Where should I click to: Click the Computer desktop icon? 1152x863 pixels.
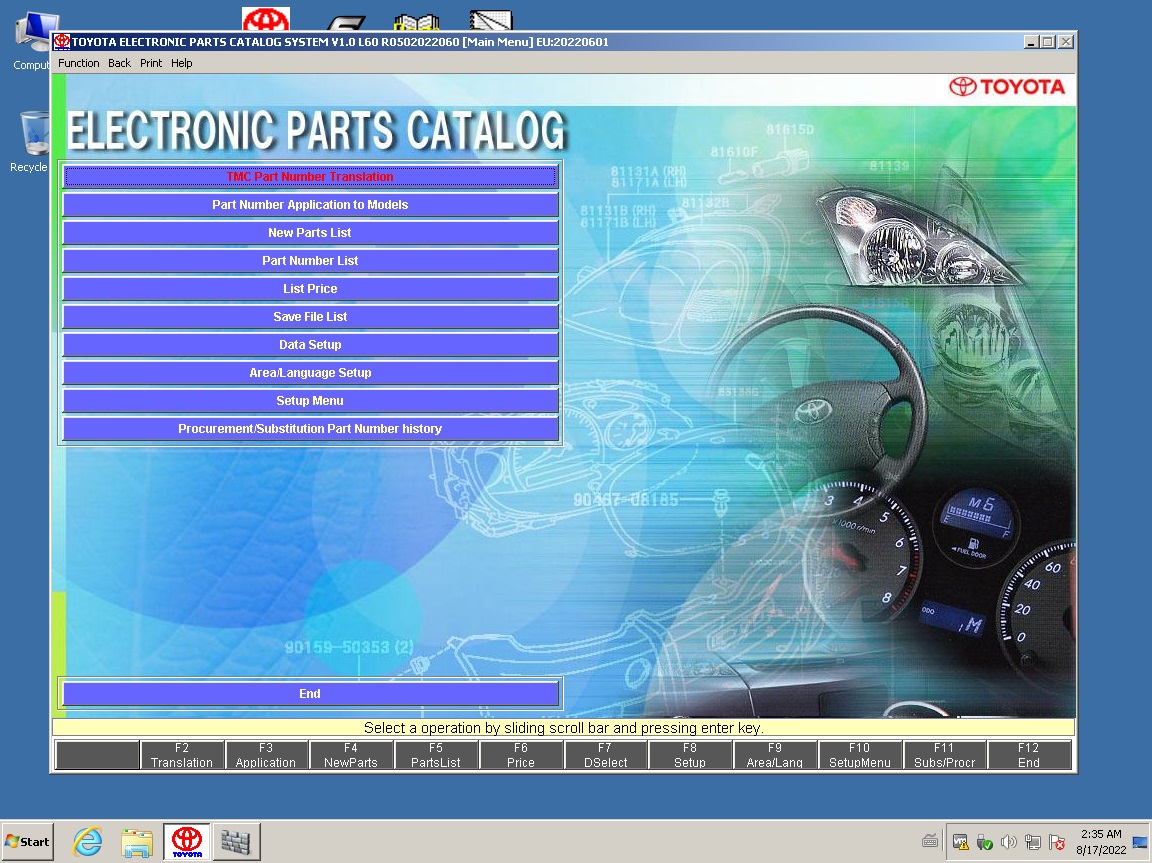[32, 40]
